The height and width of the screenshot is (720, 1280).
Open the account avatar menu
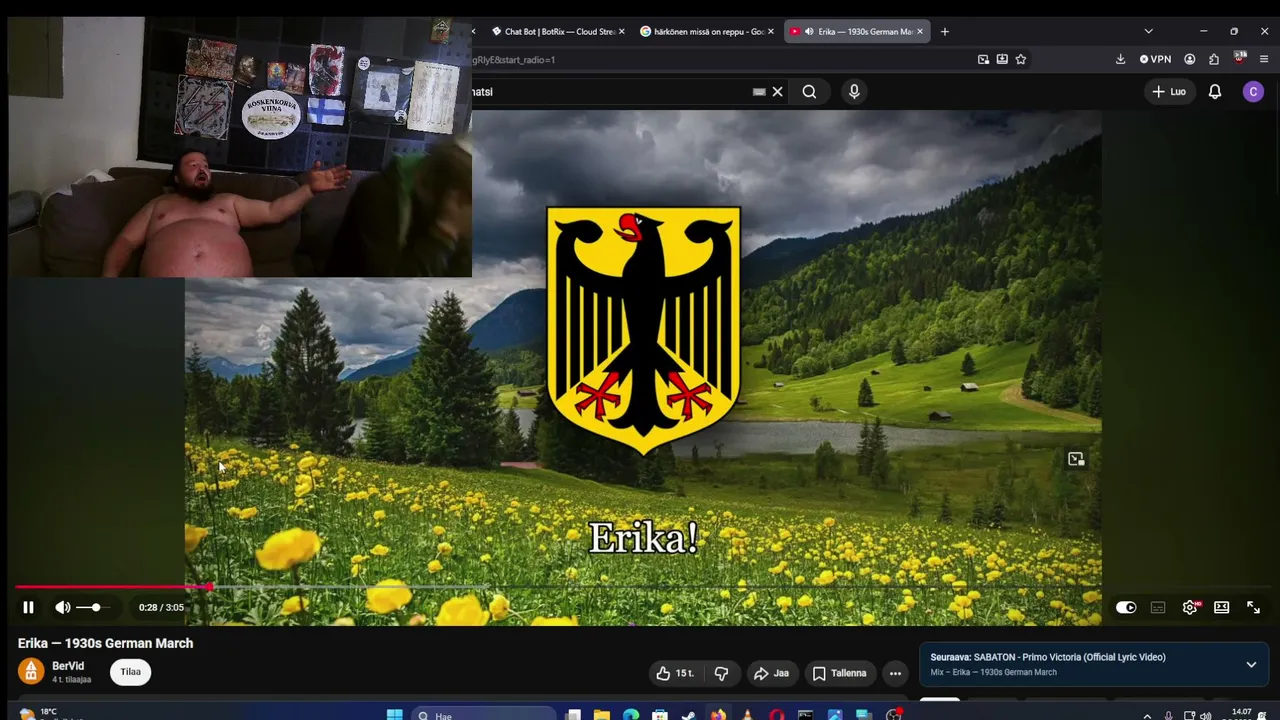(x=1253, y=92)
